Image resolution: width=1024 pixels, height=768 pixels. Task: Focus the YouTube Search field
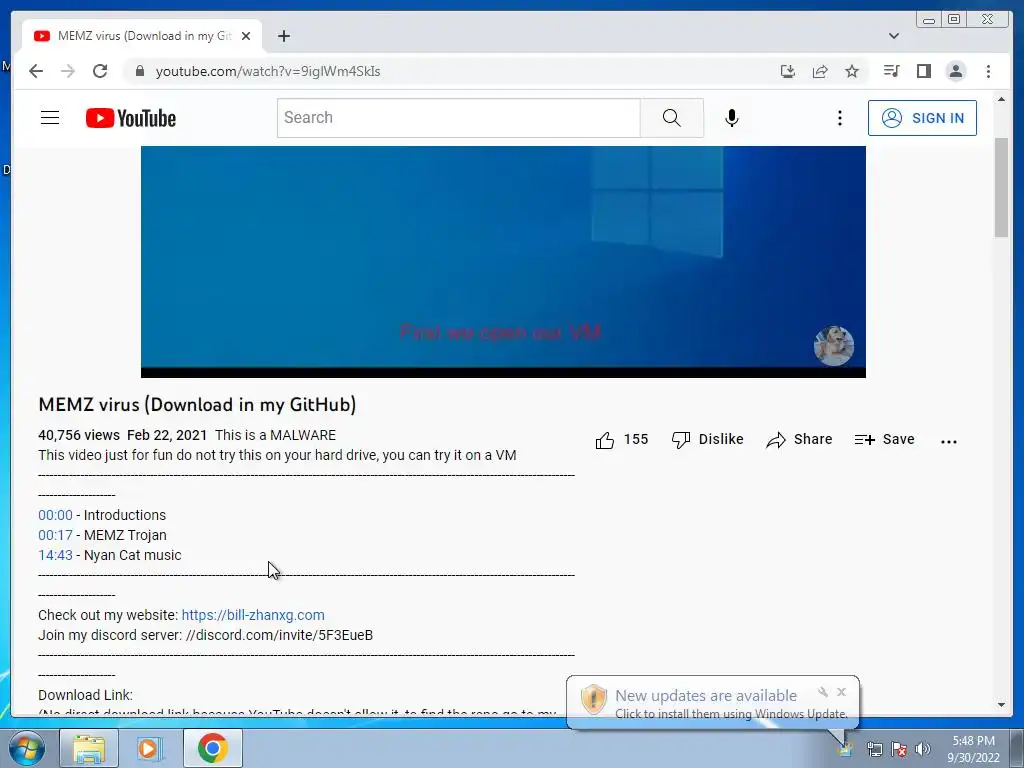tap(458, 118)
